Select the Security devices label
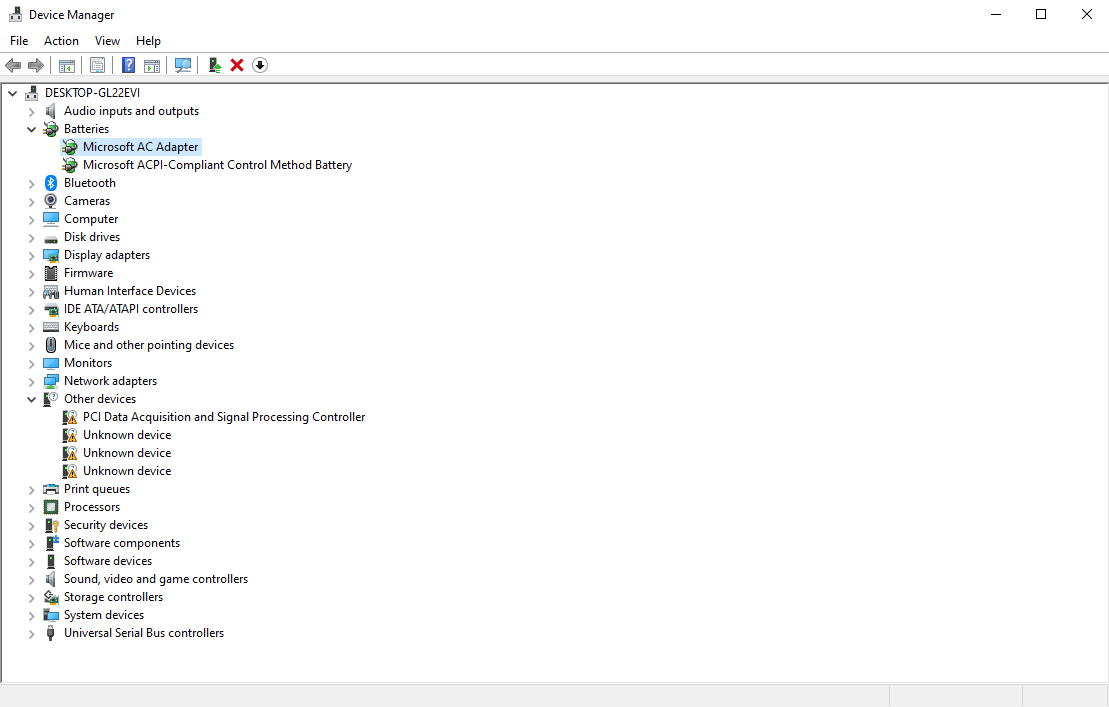Viewport: 1109px width, 707px height. [x=106, y=525]
